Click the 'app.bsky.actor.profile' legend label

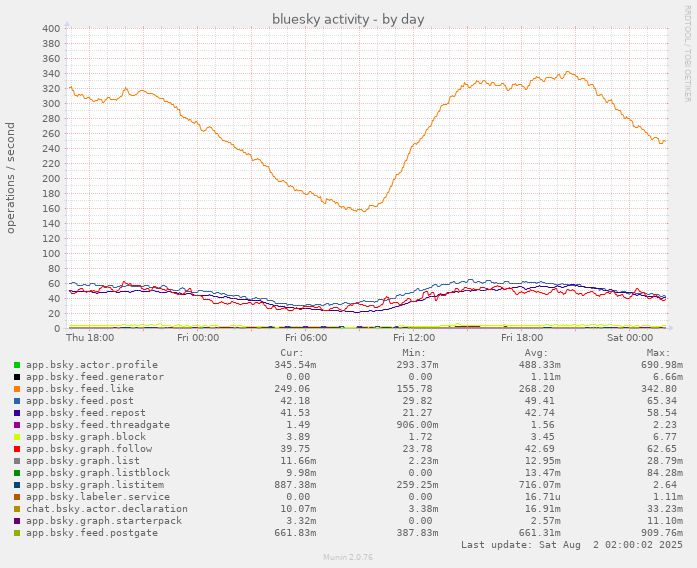click(92, 365)
